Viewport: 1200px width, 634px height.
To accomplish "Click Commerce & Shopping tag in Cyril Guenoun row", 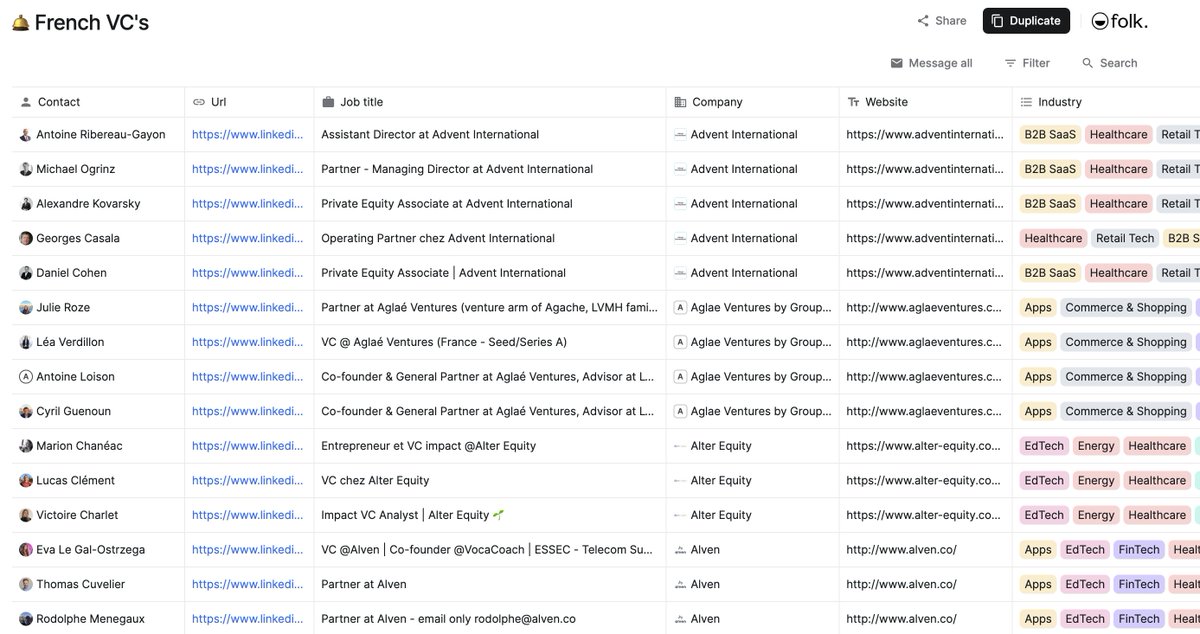I will [x=1126, y=411].
